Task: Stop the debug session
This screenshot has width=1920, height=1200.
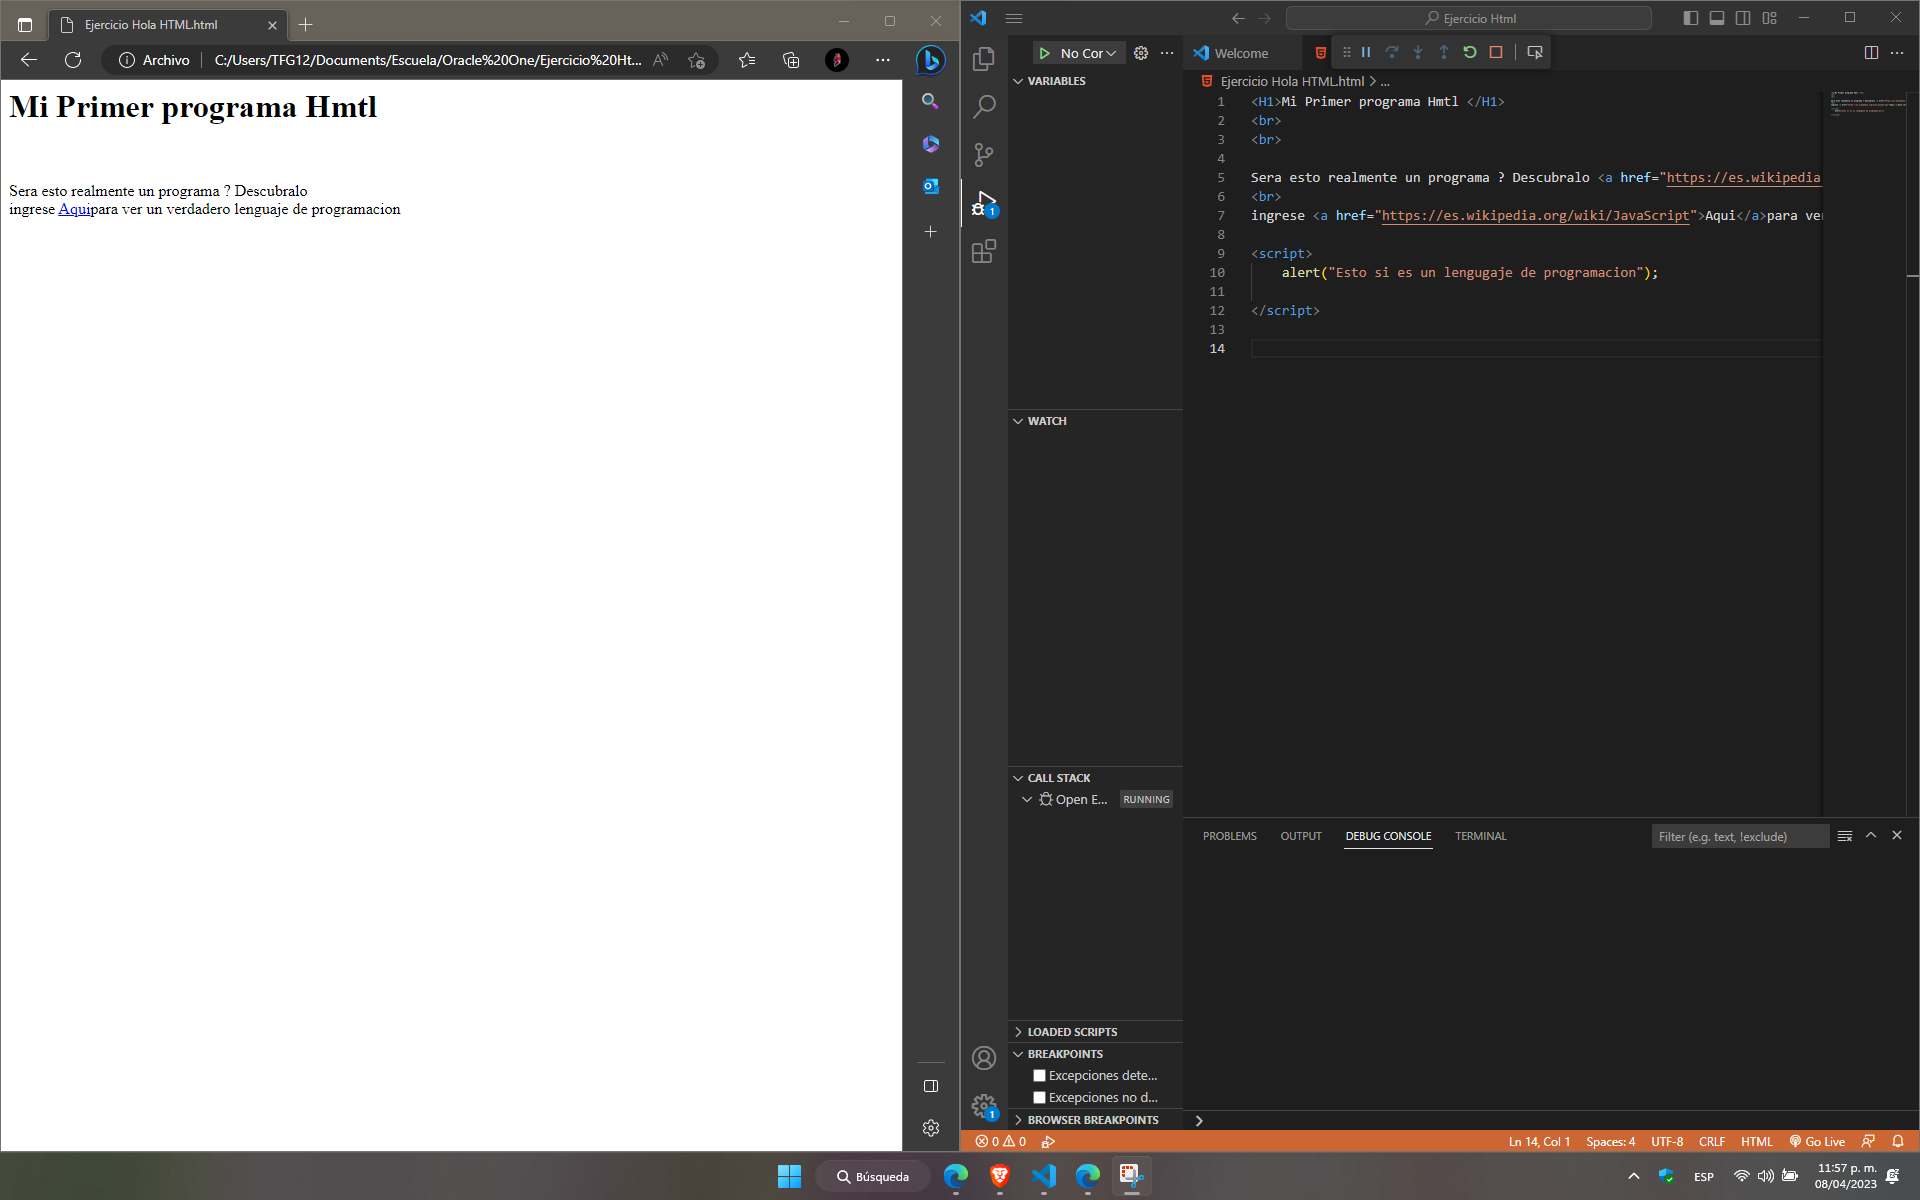Action: point(1496,52)
